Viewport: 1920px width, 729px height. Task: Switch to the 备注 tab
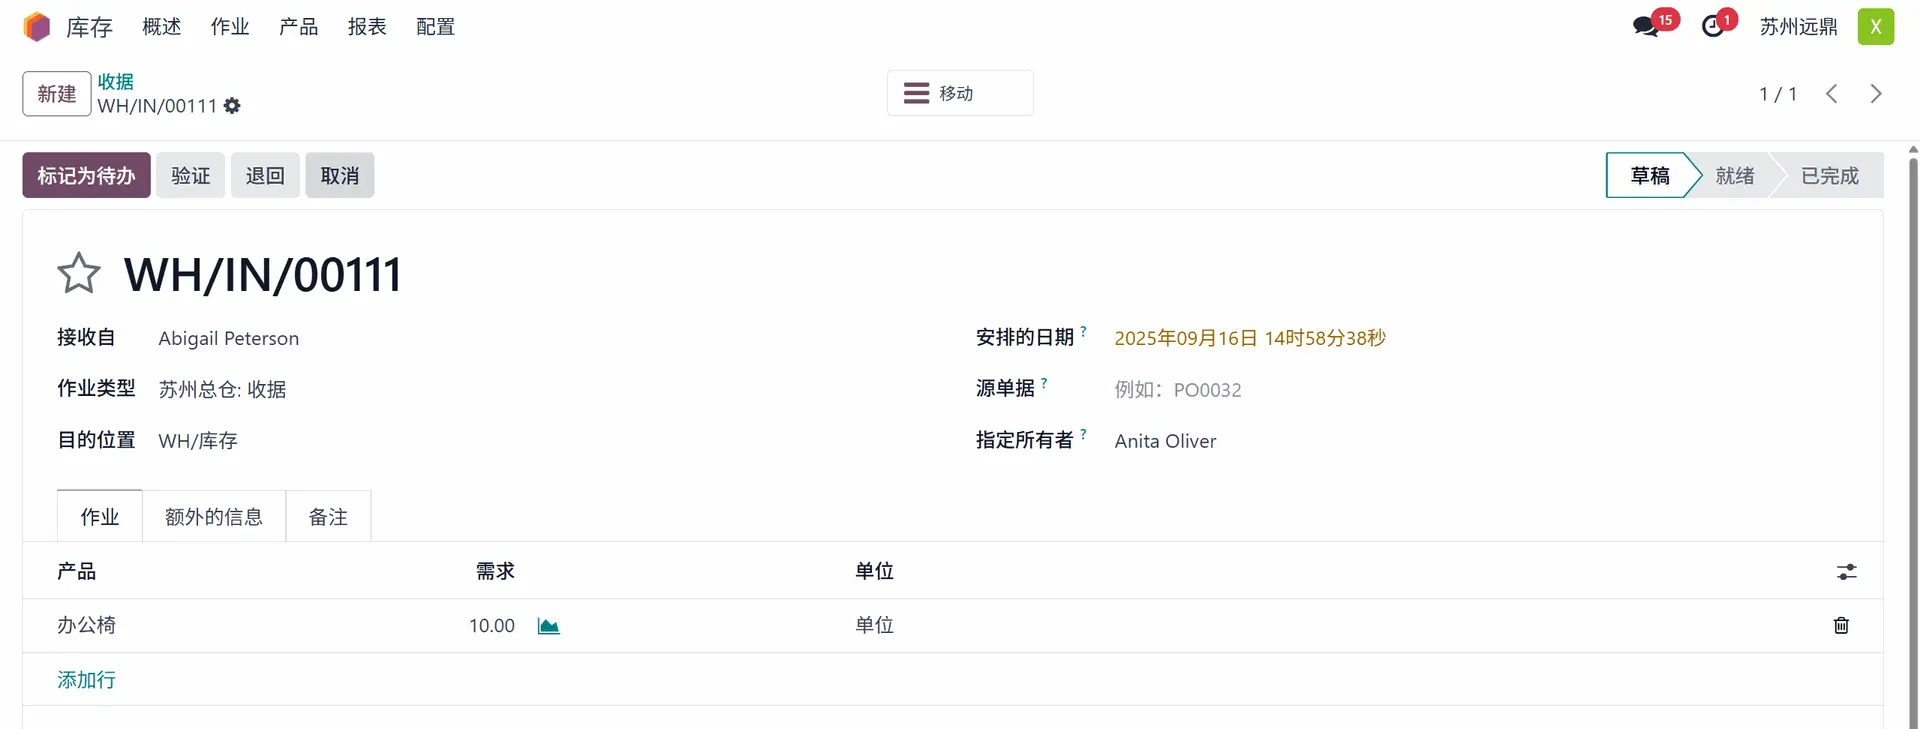[328, 517]
